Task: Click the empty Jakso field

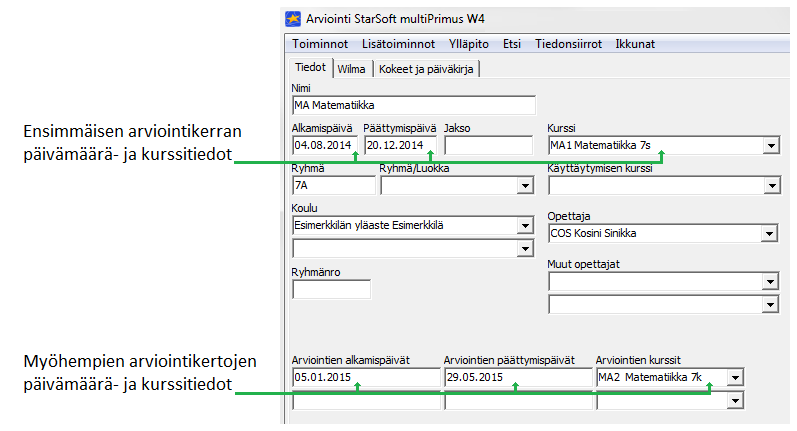Action: point(488,145)
